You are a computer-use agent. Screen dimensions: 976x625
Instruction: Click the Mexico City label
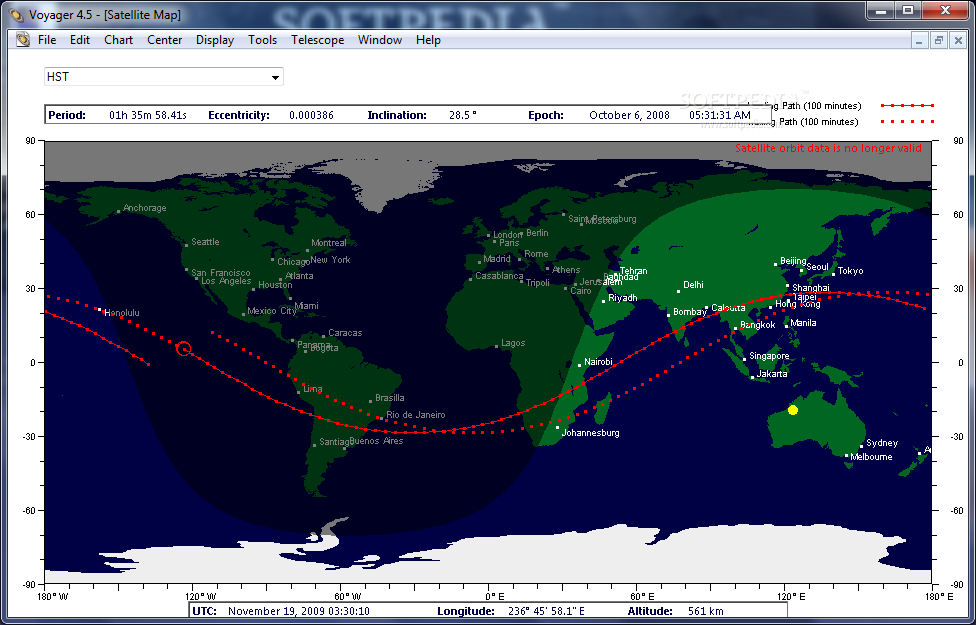271,311
